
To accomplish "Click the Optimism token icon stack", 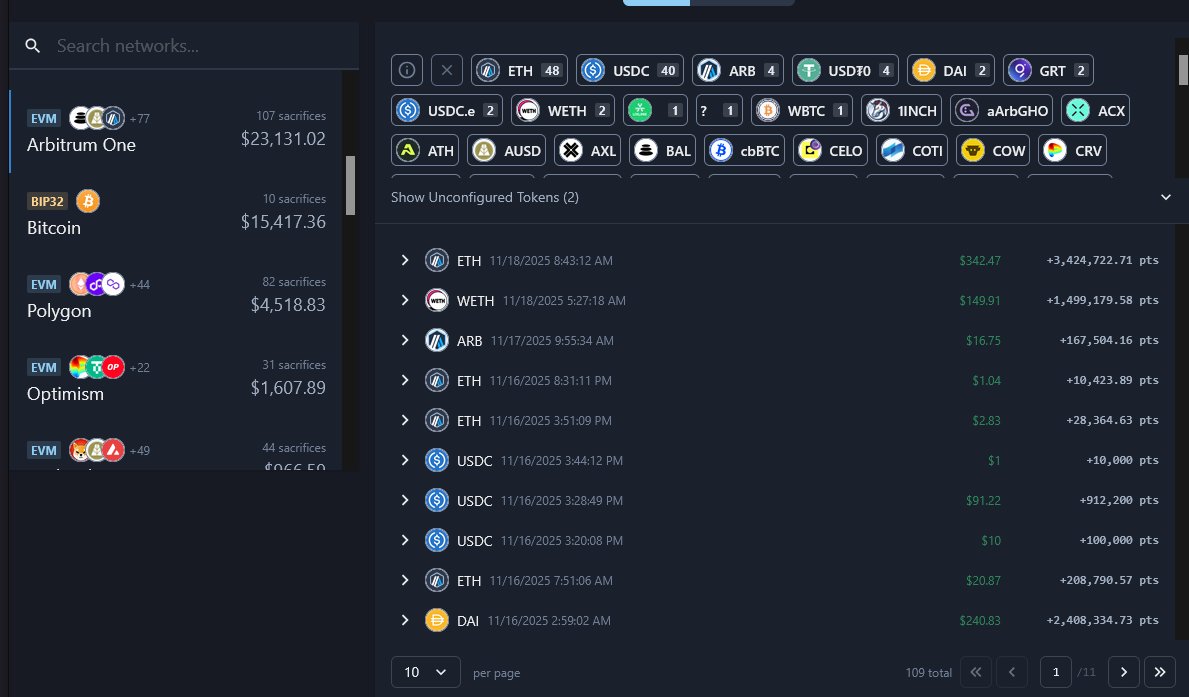I will pos(96,367).
